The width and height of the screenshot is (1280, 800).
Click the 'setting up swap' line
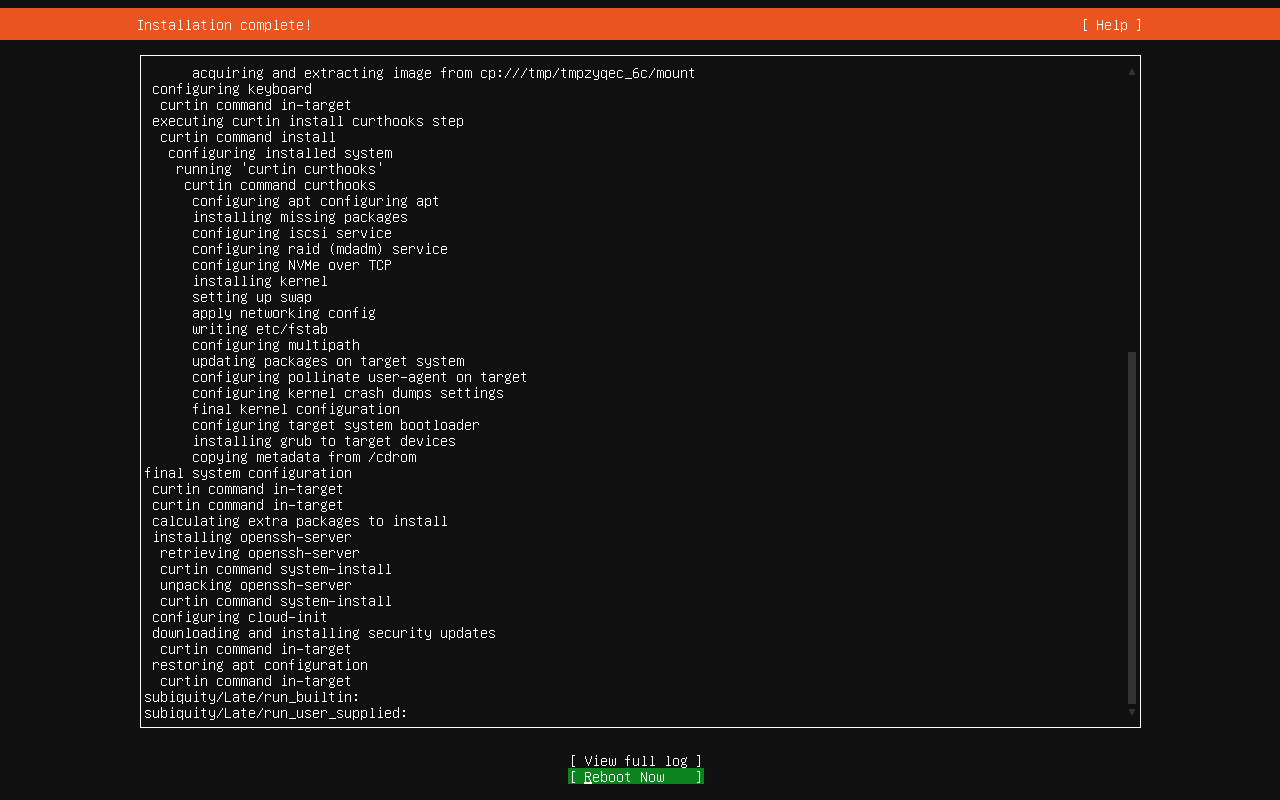pyautogui.click(x=252, y=297)
